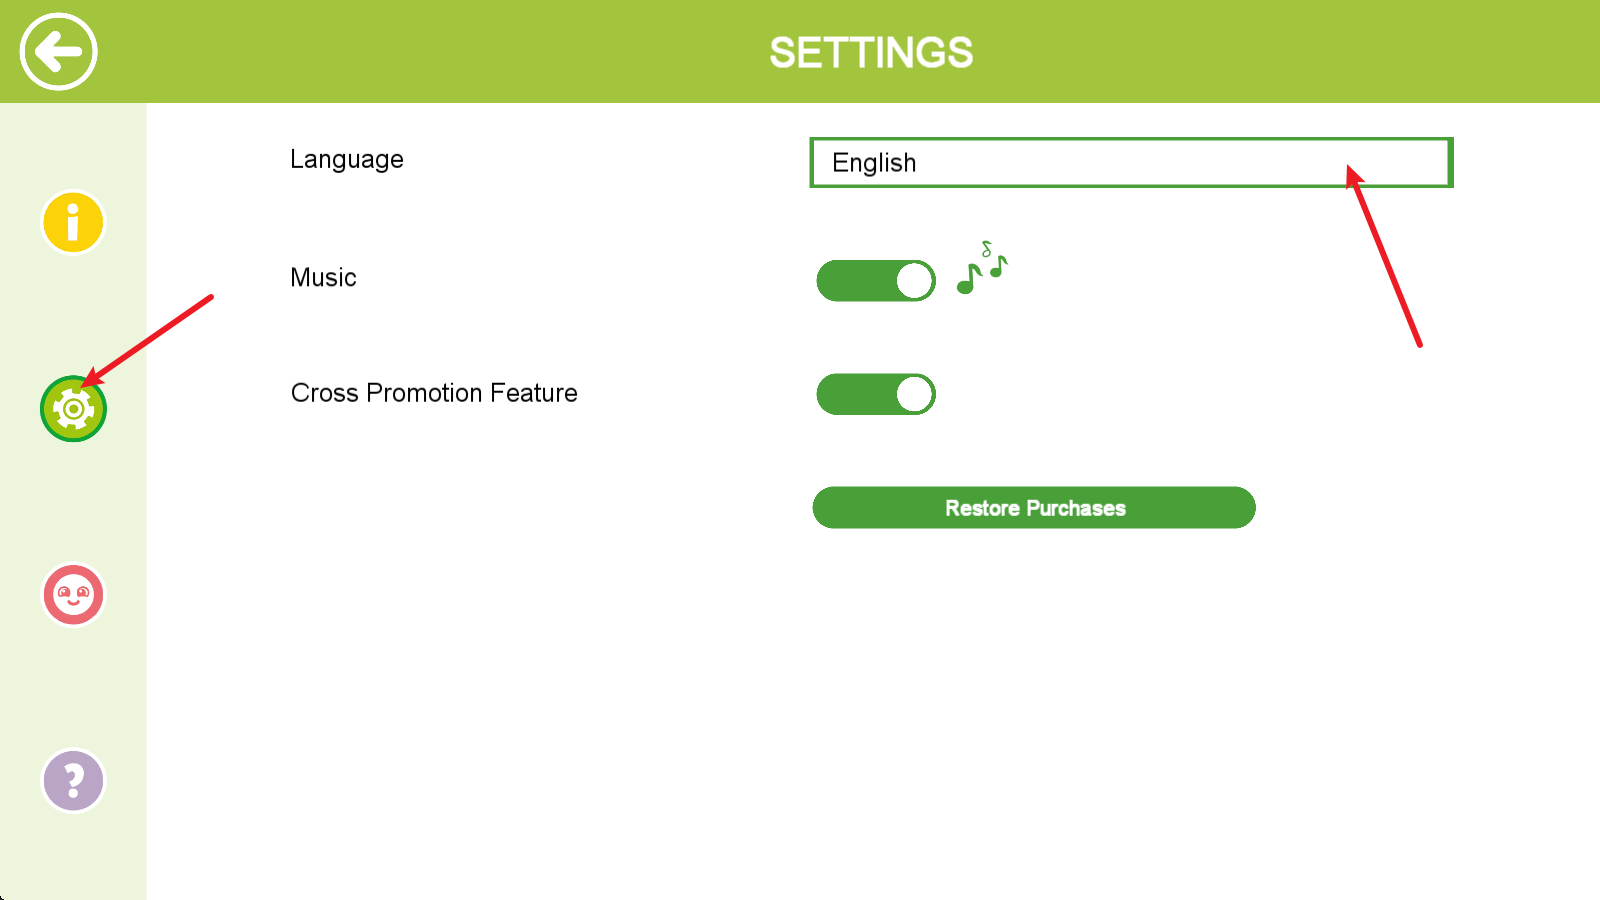The height and width of the screenshot is (900, 1600).
Task: Click the Cross Promotion toggle's white knob
Action: tap(914, 394)
